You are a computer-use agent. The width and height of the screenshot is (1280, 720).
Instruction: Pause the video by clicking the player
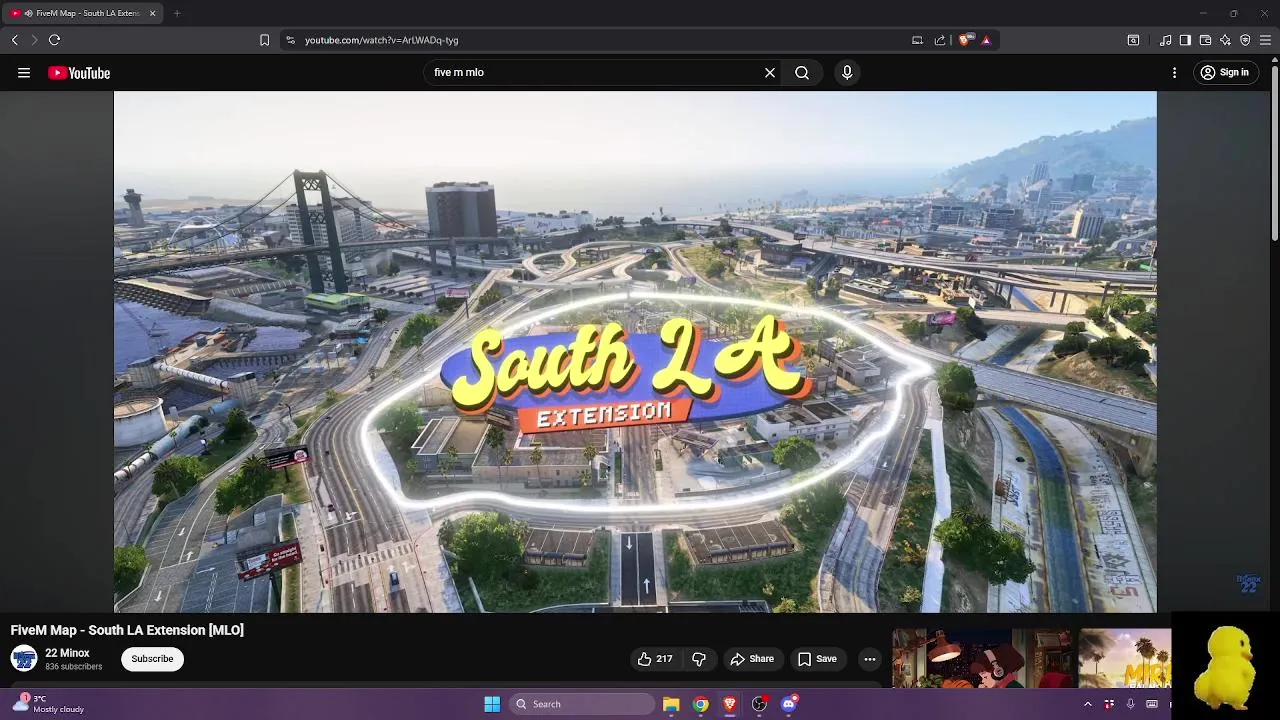tap(635, 352)
